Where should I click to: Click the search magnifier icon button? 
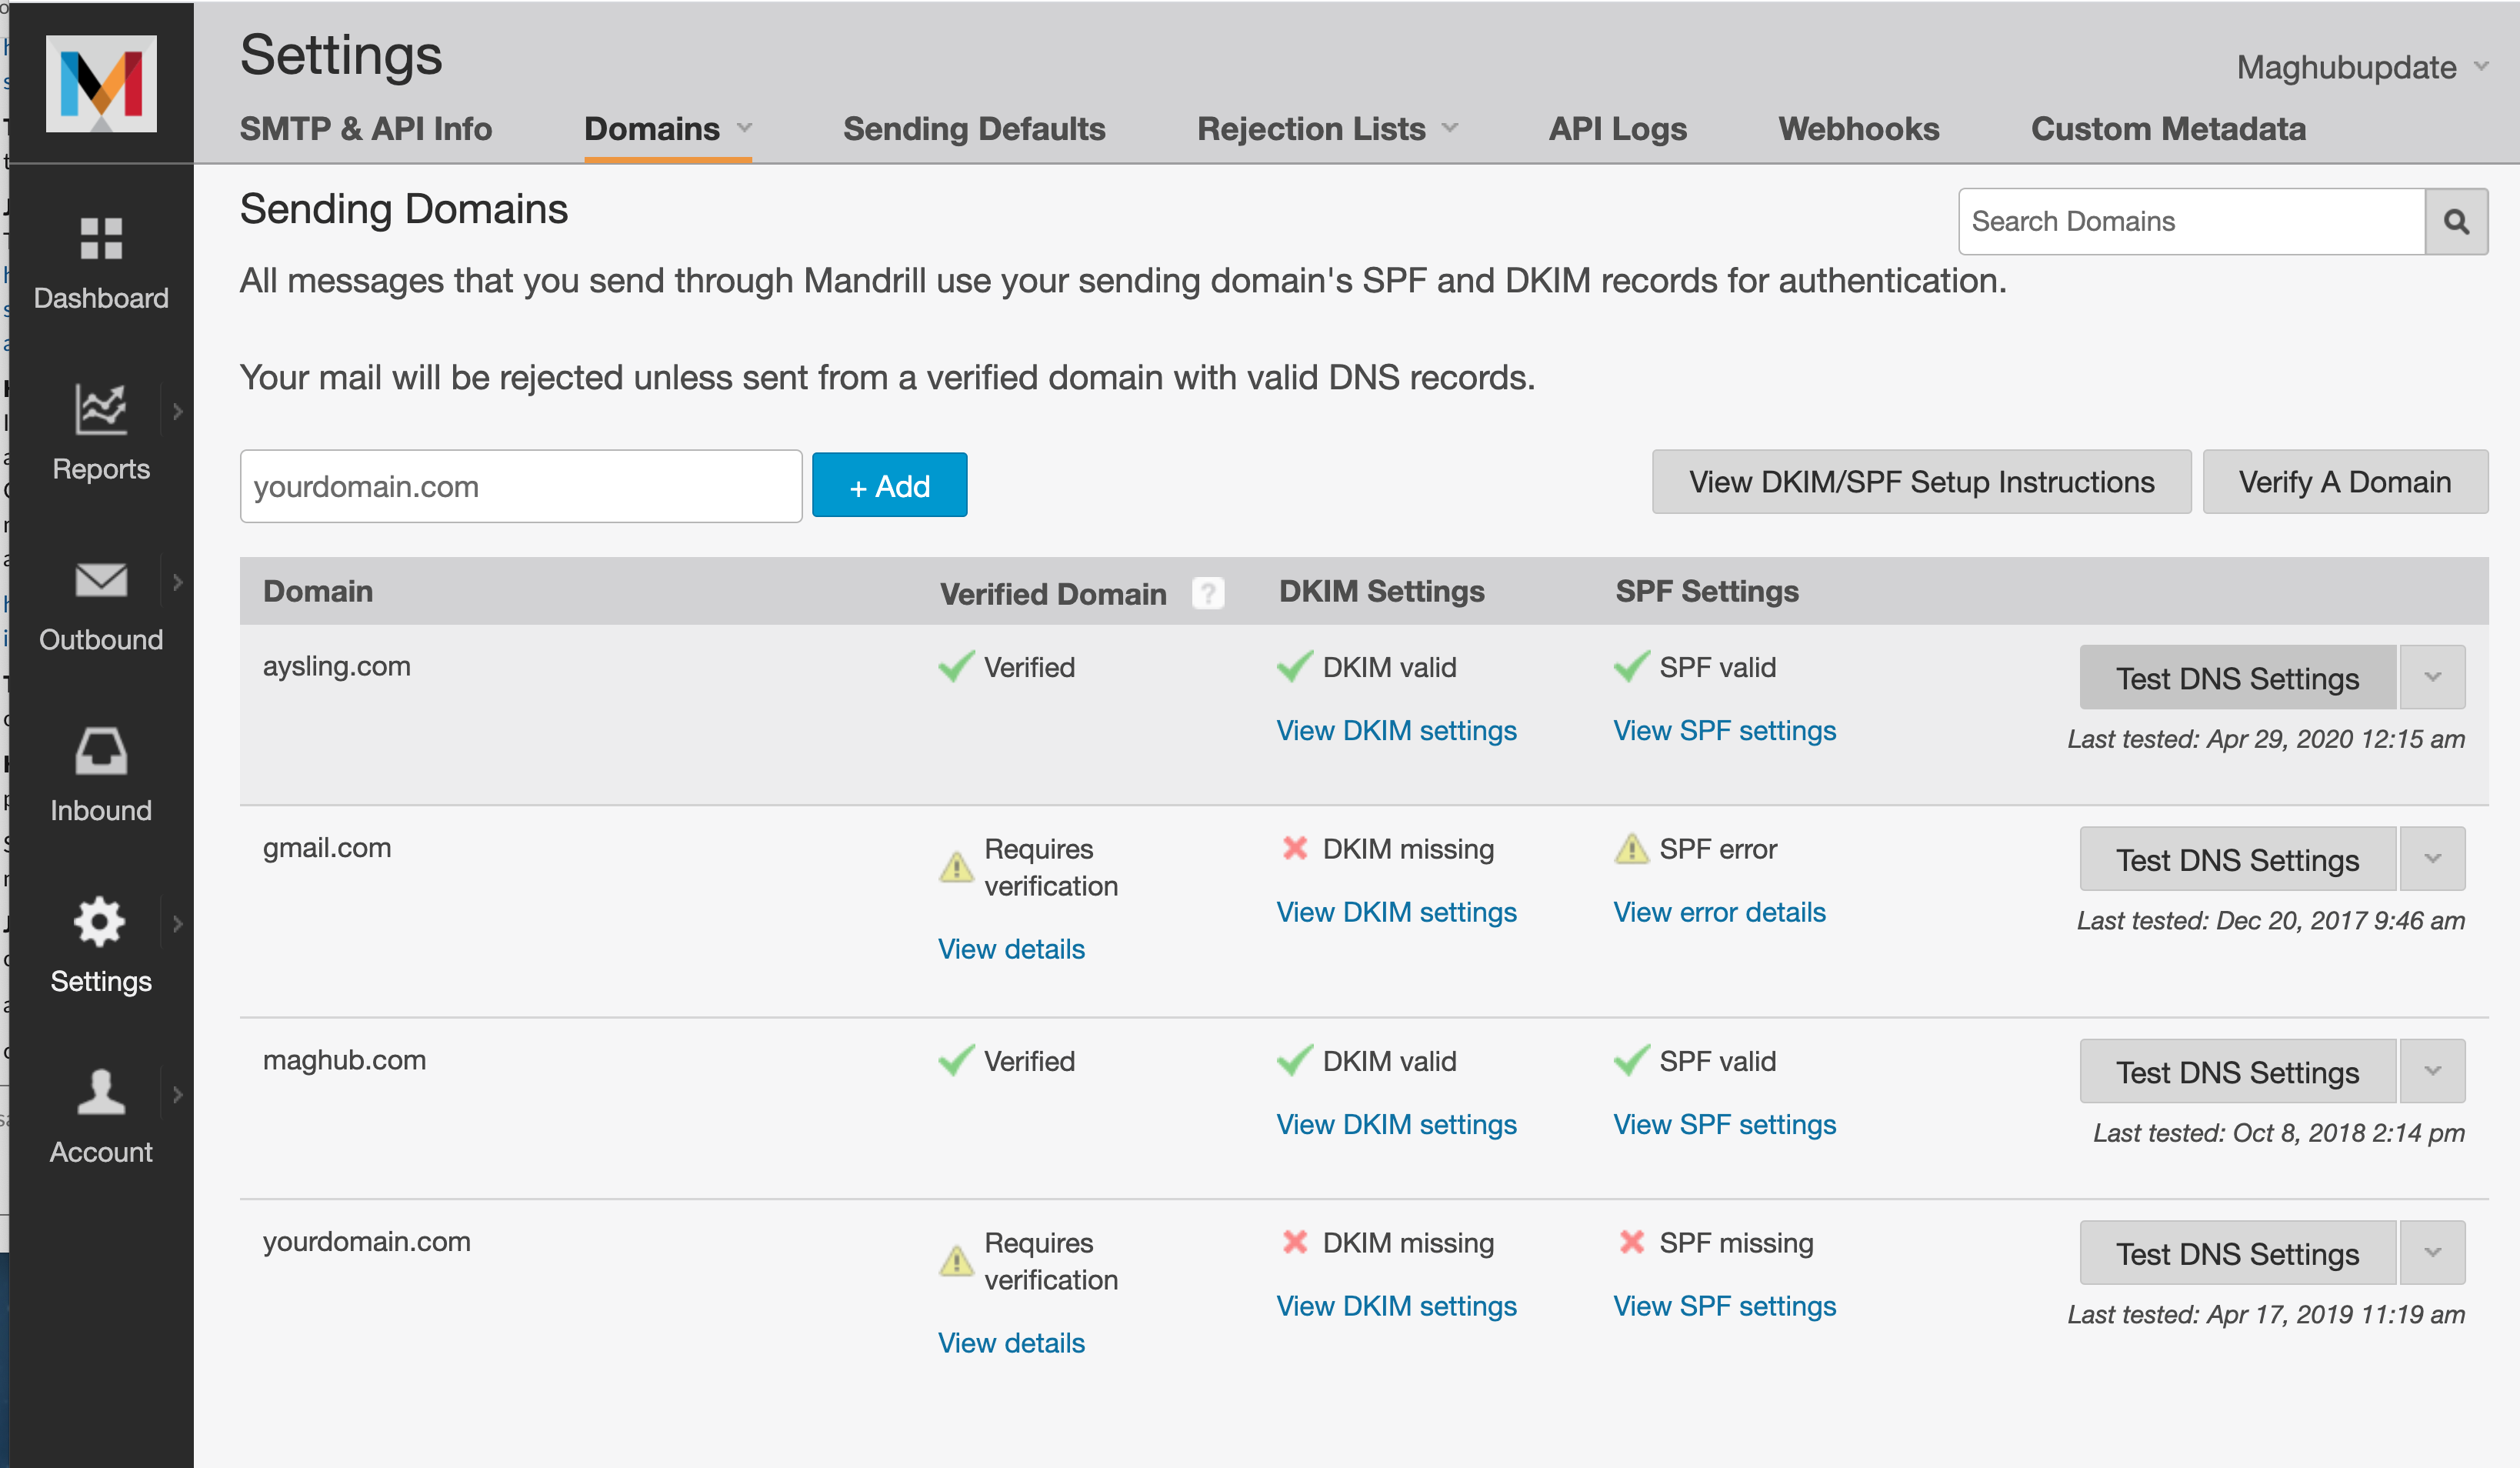[2456, 221]
